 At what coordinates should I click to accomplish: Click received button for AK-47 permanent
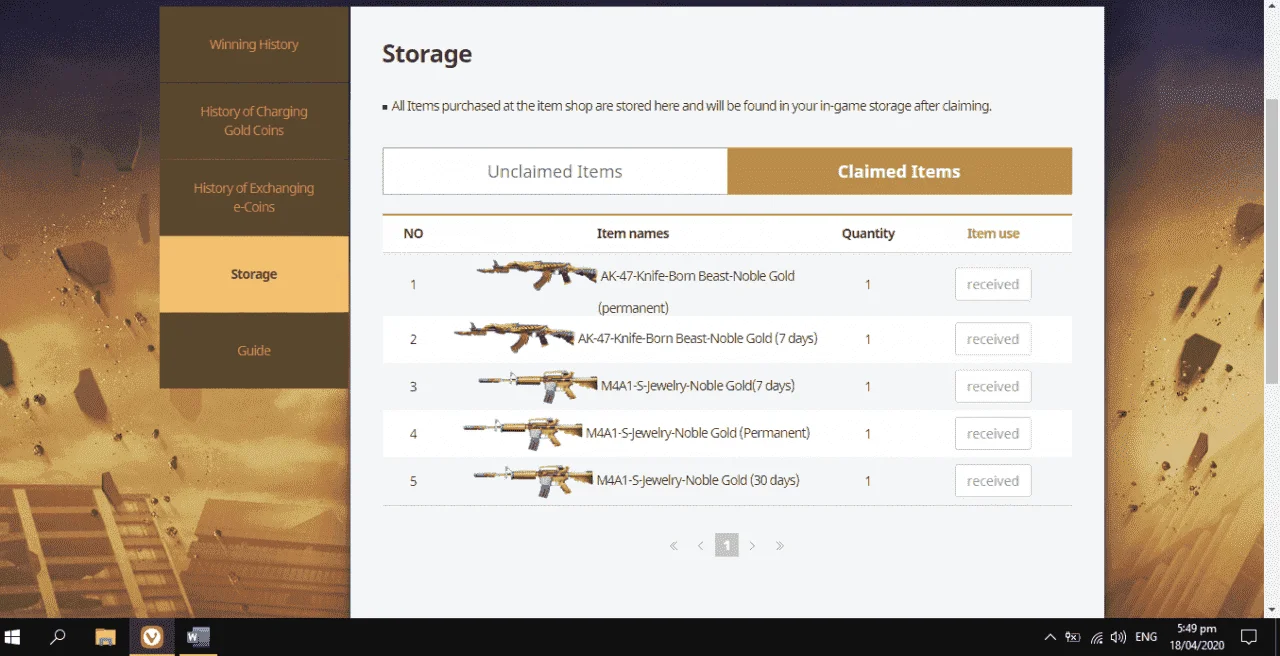[x=993, y=284]
